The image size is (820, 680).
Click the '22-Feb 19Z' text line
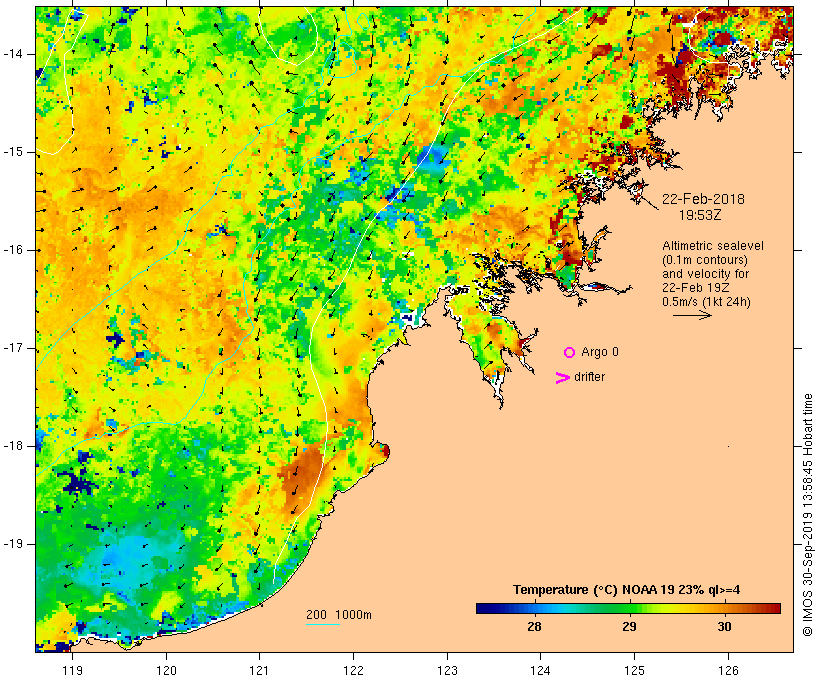coord(696,288)
